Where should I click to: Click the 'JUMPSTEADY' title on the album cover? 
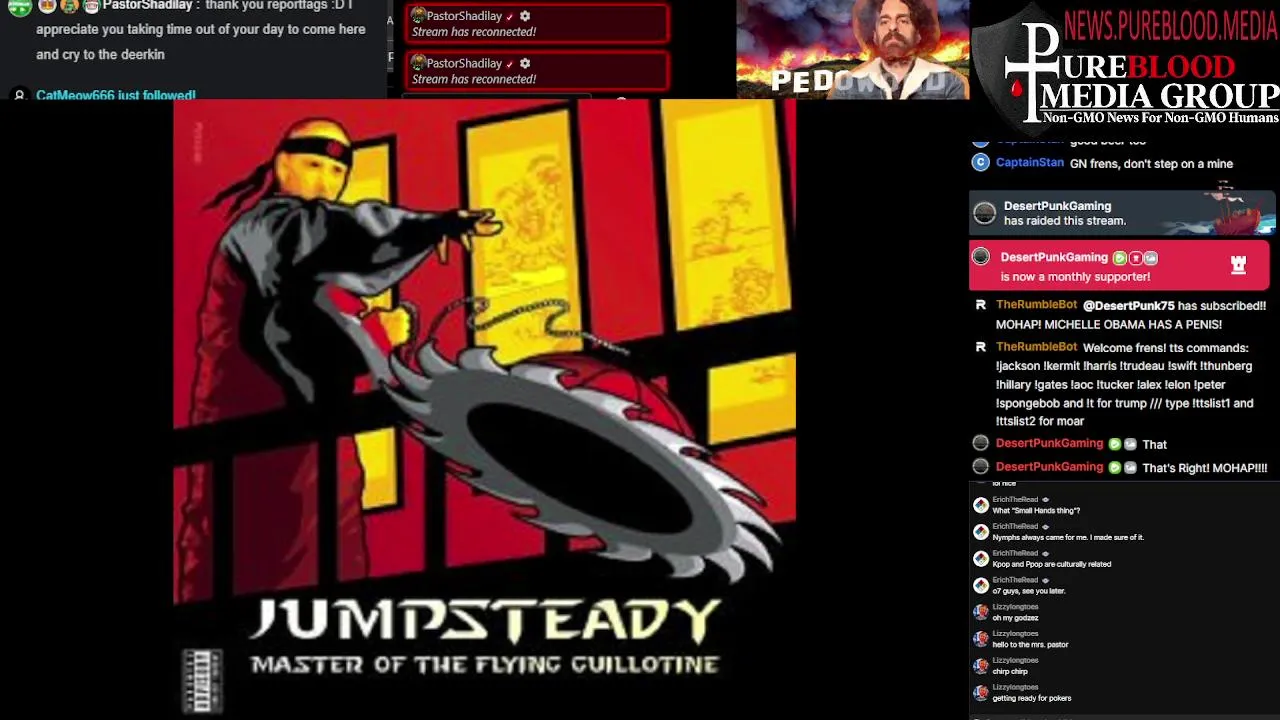(x=485, y=621)
